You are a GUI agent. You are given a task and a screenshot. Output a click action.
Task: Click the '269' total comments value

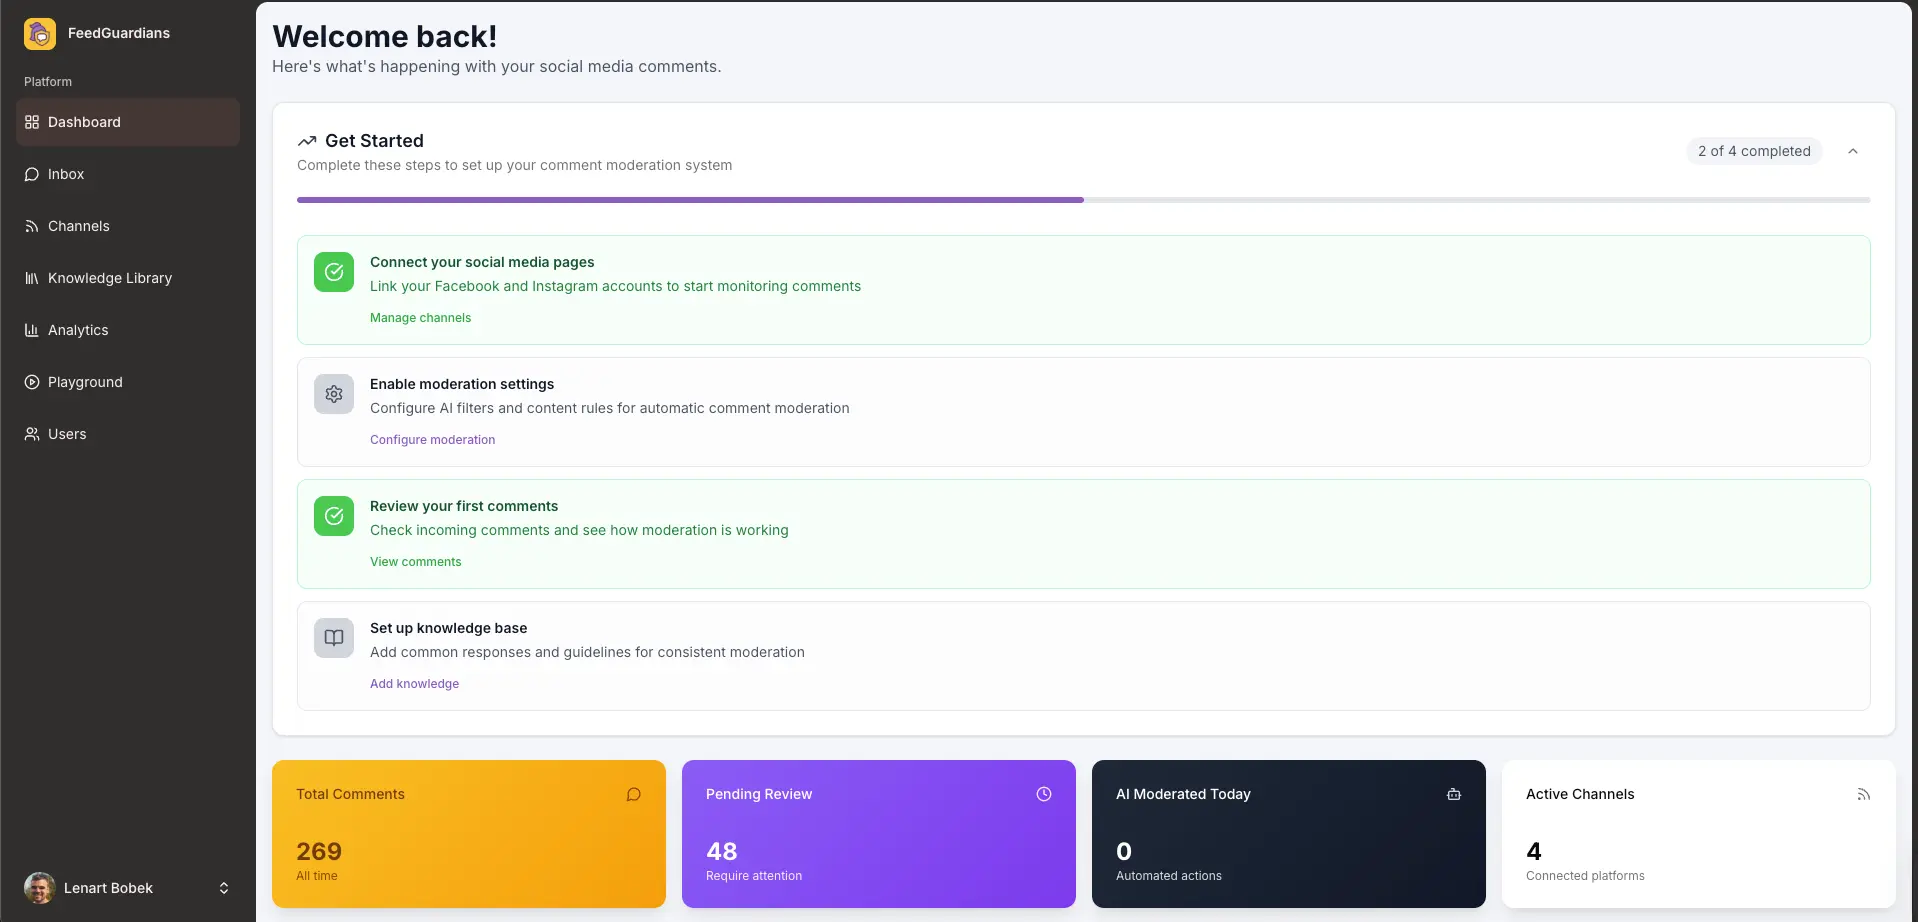tap(319, 851)
